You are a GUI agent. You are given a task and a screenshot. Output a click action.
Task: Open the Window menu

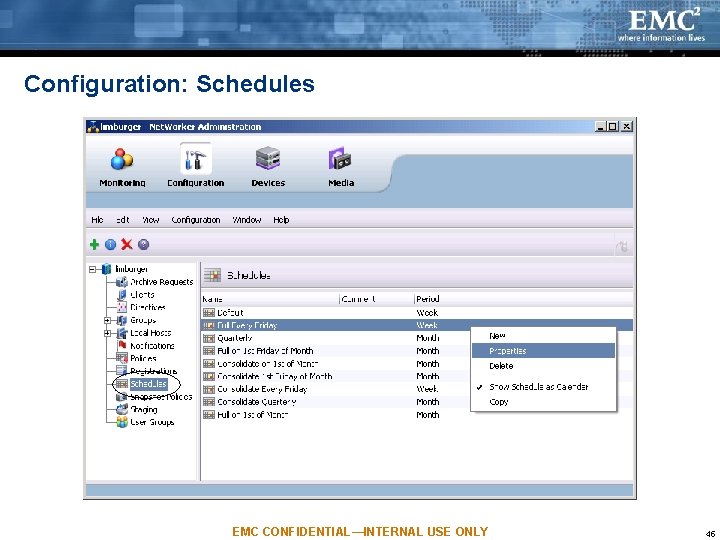(x=247, y=220)
